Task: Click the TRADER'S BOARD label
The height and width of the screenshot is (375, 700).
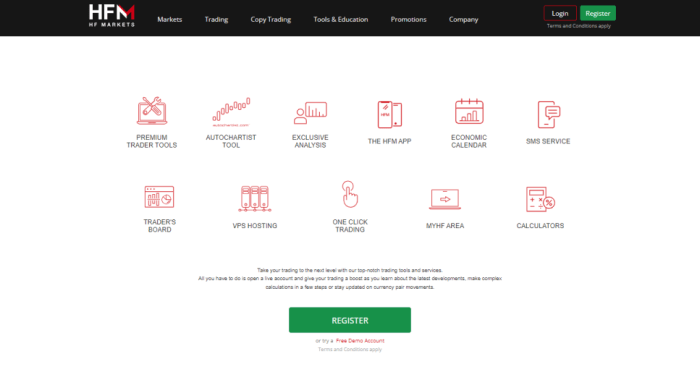Action: (x=159, y=226)
